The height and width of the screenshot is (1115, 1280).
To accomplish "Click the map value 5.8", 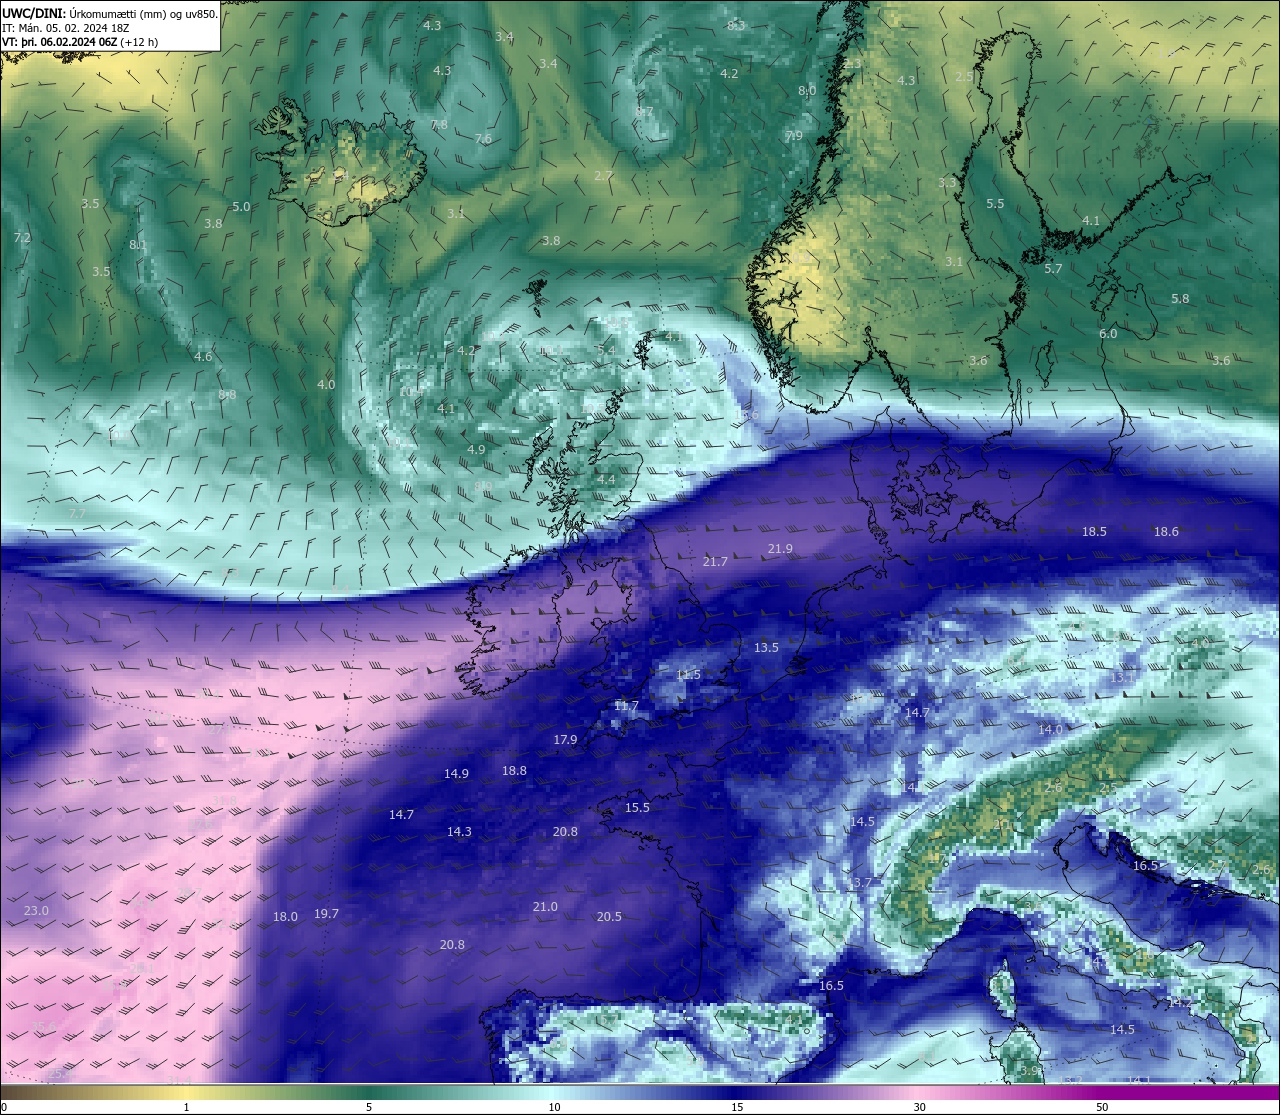I will pyautogui.click(x=1180, y=298).
